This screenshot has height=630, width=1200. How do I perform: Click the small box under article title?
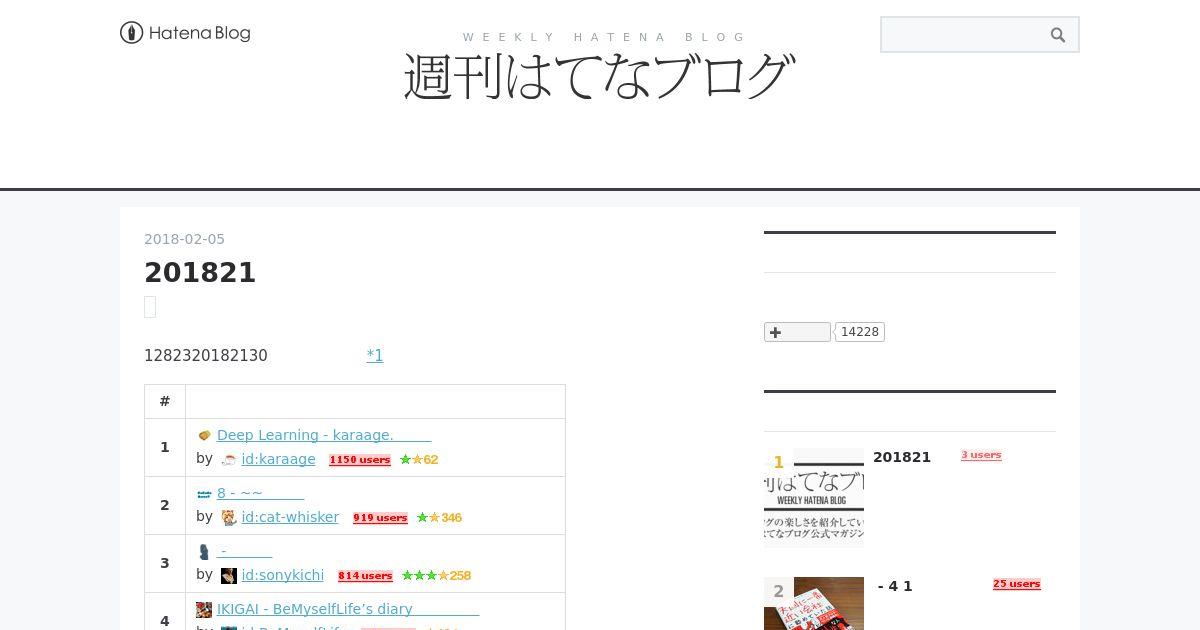click(x=150, y=307)
